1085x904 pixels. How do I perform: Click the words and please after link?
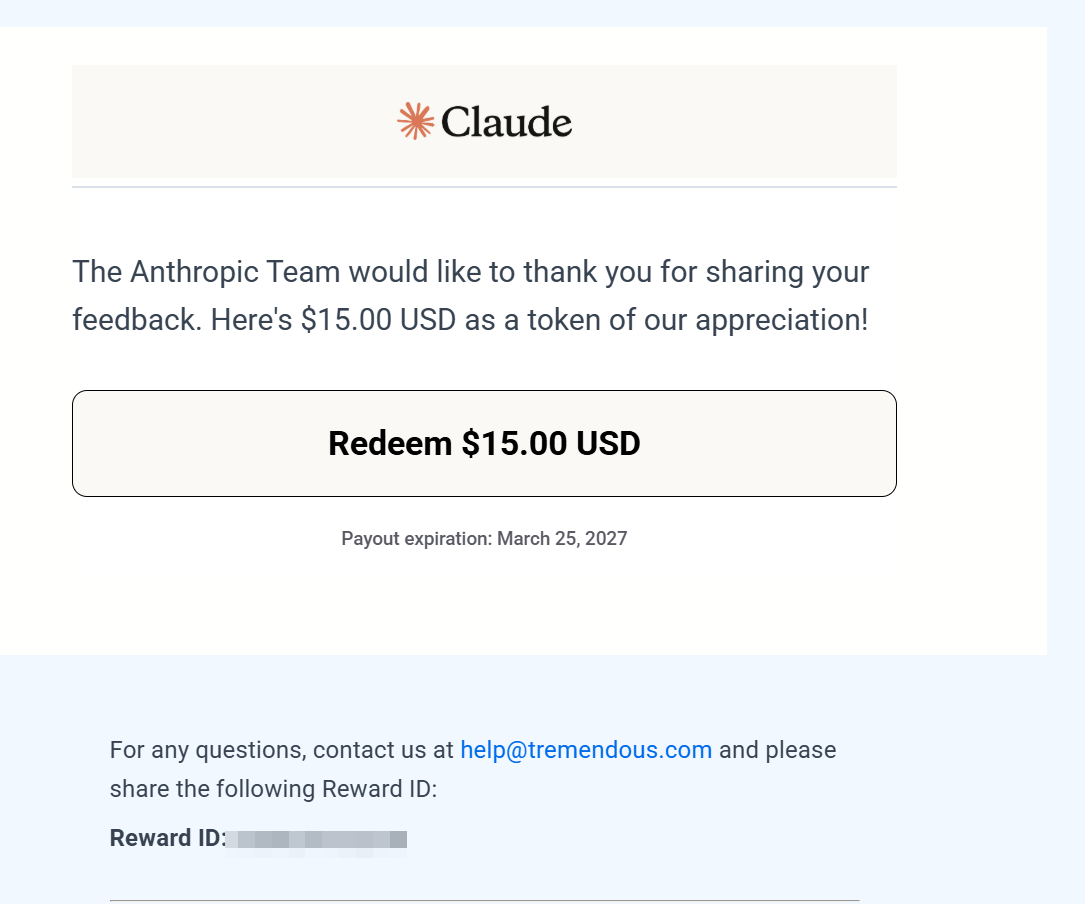pos(778,750)
